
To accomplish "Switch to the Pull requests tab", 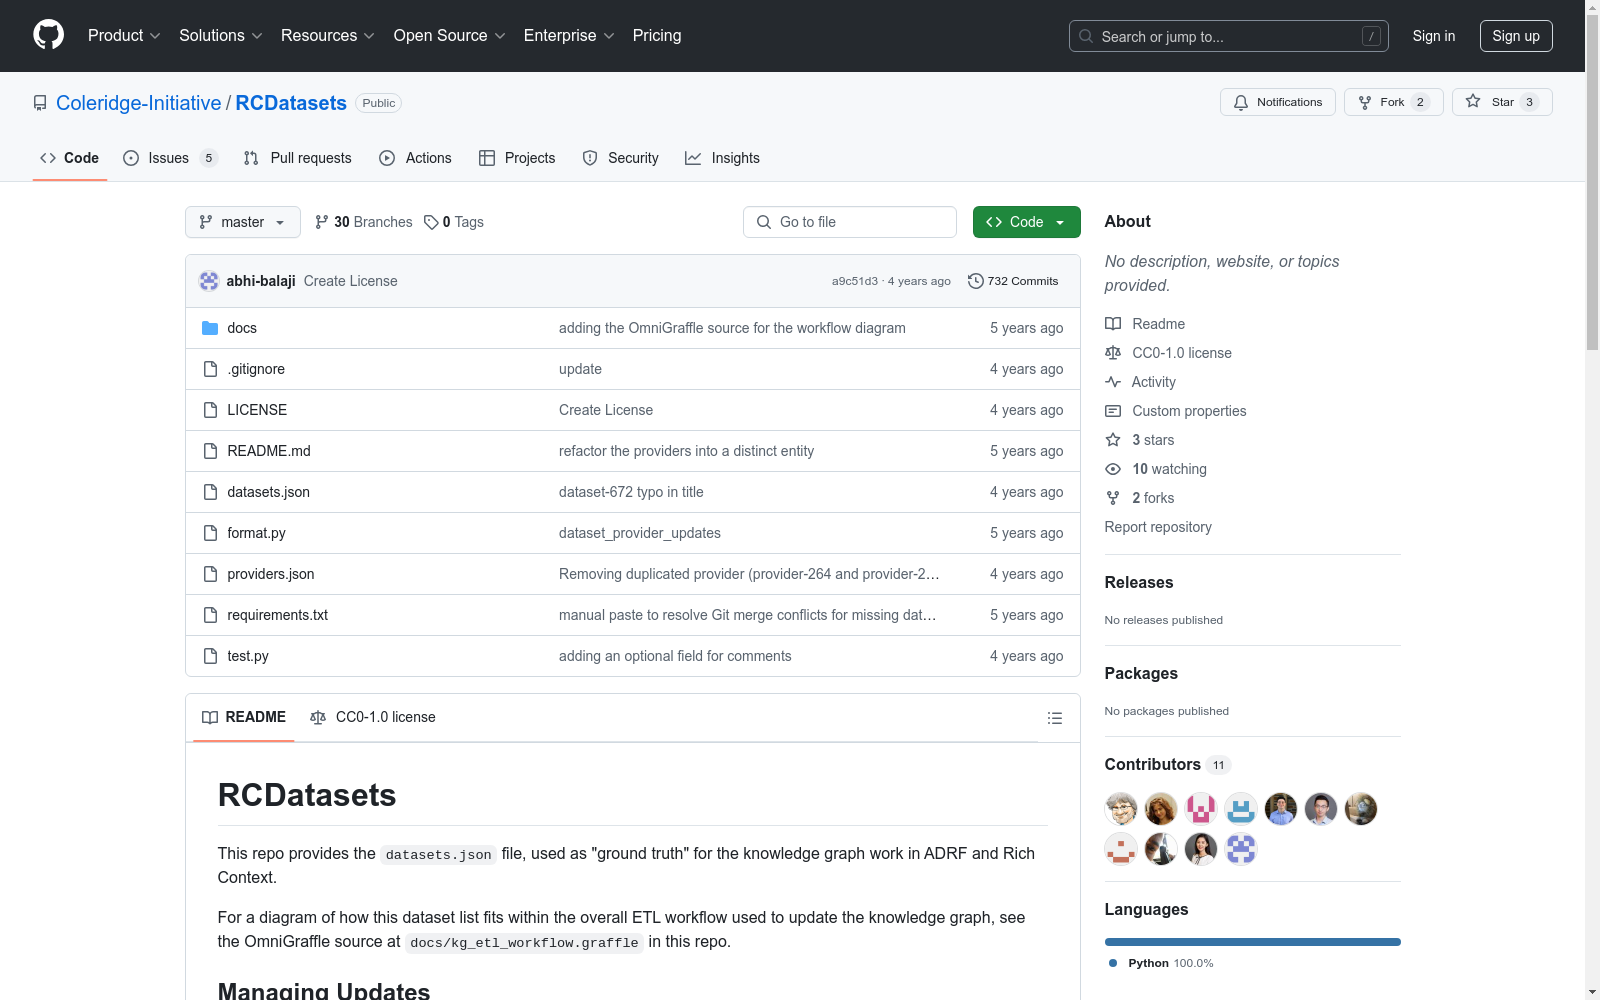I will point(298,158).
